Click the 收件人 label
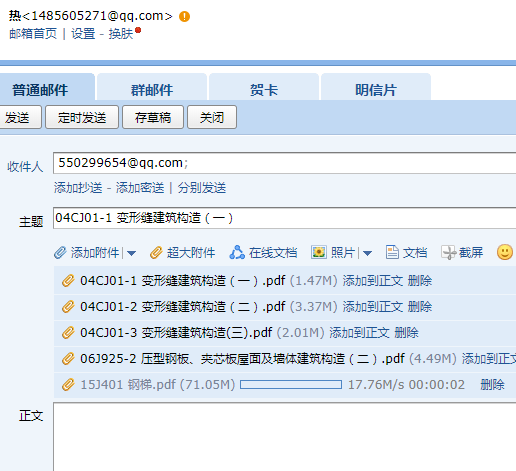516x471 pixels. [25, 167]
